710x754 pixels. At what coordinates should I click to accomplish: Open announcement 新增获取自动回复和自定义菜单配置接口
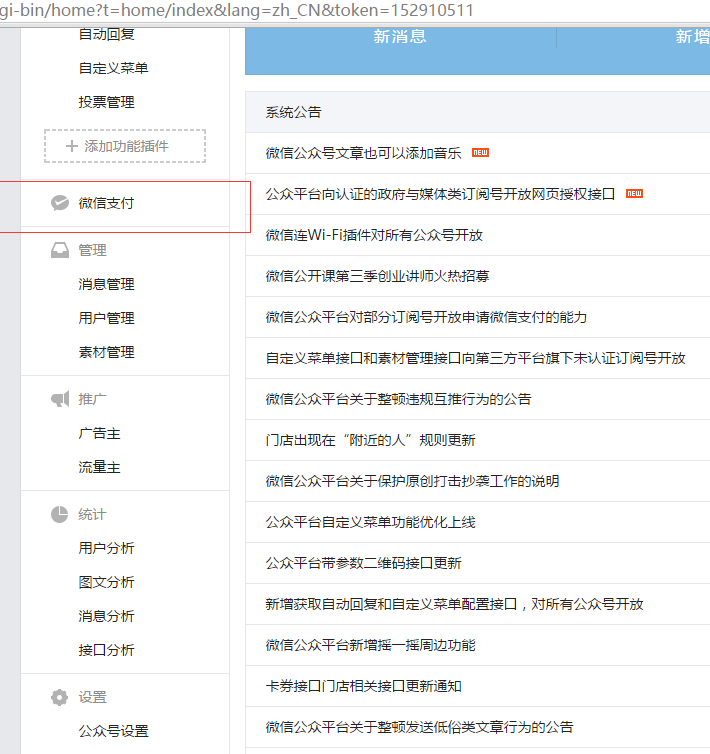pyautogui.click(x=454, y=604)
